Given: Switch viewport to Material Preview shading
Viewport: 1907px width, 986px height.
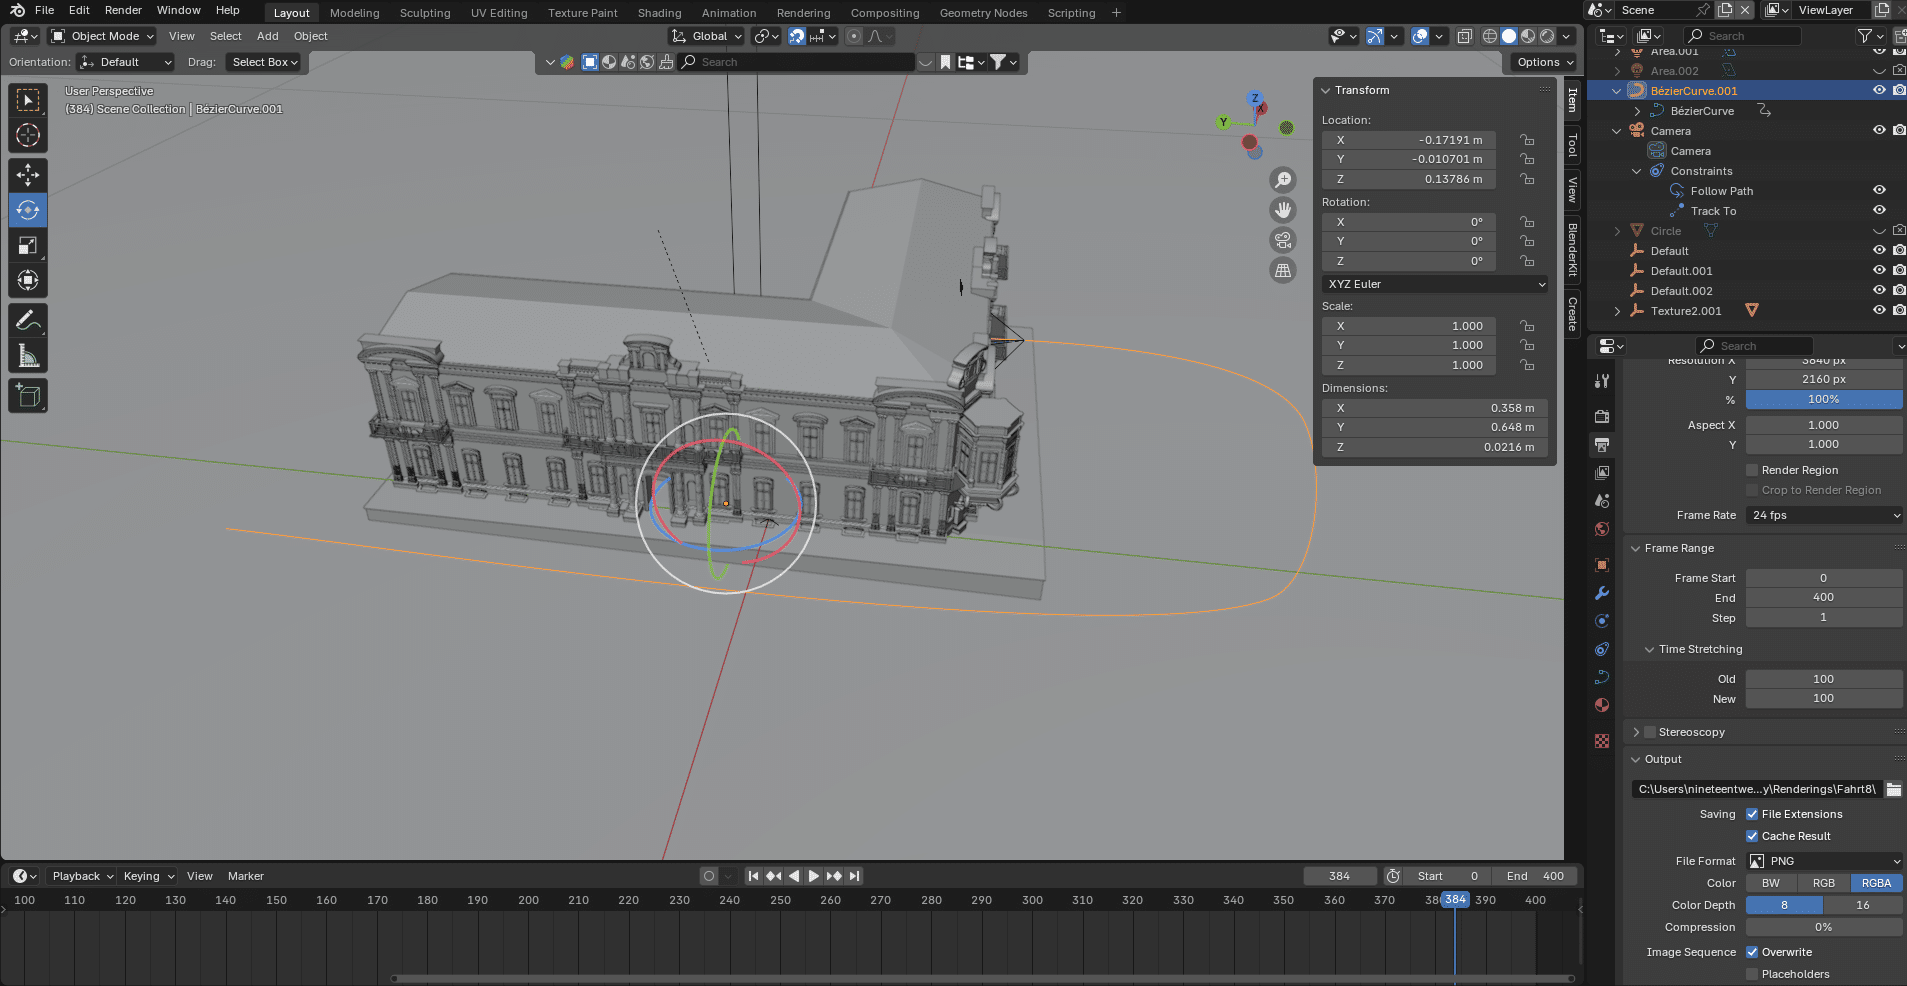Looking at the screenshot, I should (x=1527, y=37).
